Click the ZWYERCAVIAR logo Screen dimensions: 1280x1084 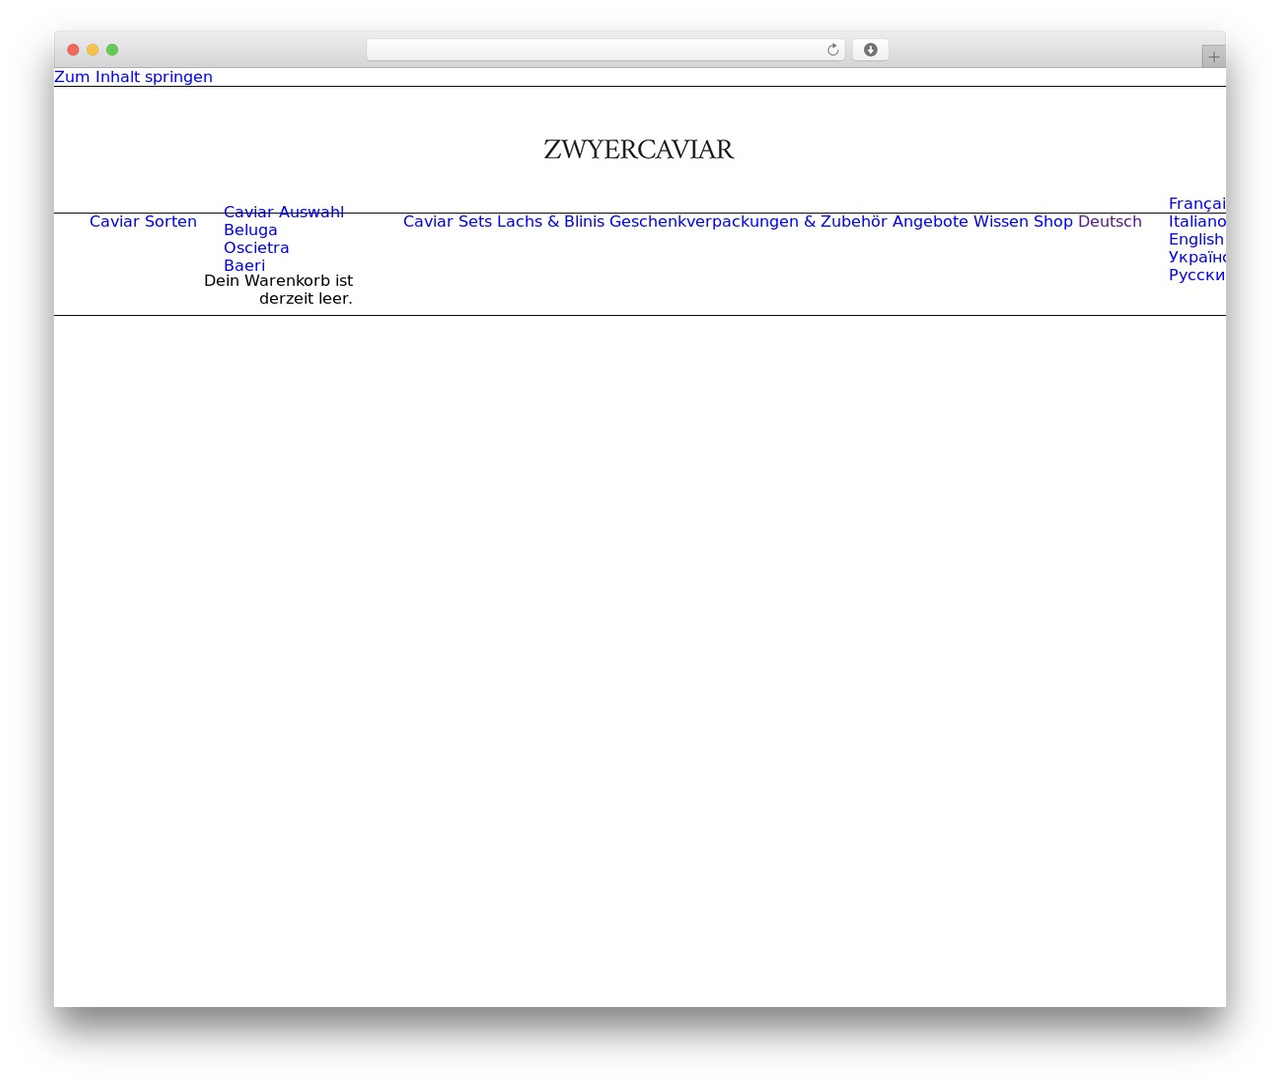pos(639,149)
